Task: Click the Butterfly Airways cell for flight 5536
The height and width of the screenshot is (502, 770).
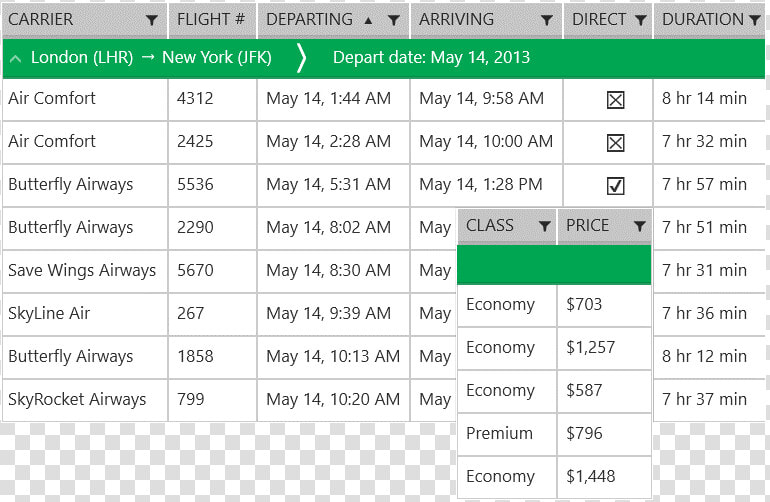Action: coord(85,185)
